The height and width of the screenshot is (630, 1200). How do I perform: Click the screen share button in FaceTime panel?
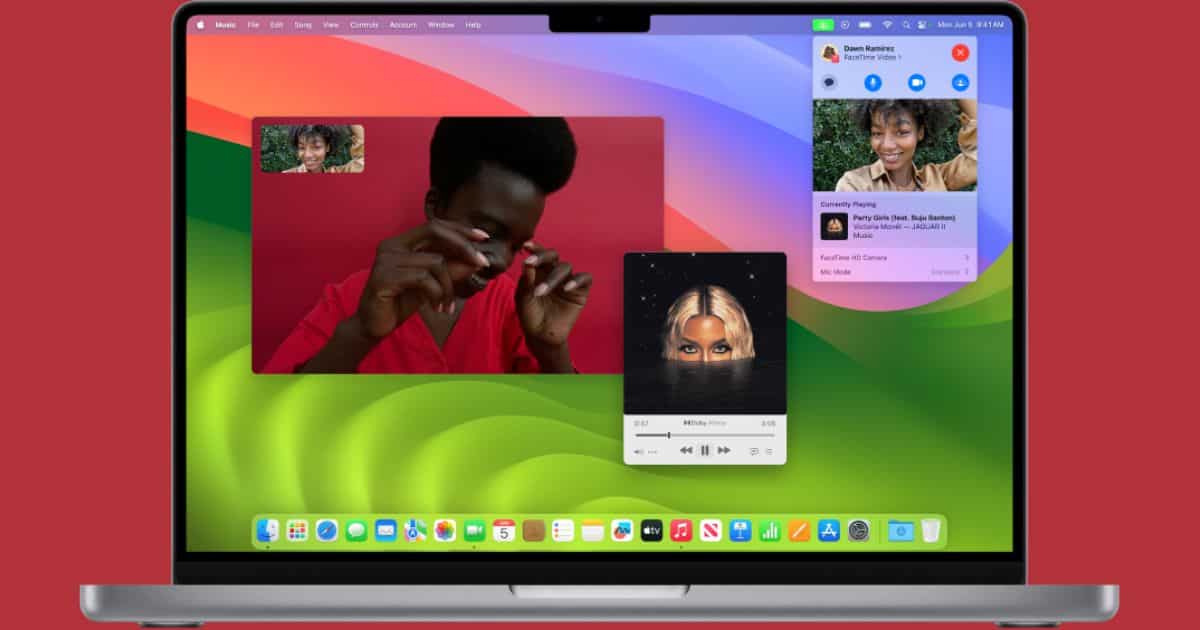960,83
